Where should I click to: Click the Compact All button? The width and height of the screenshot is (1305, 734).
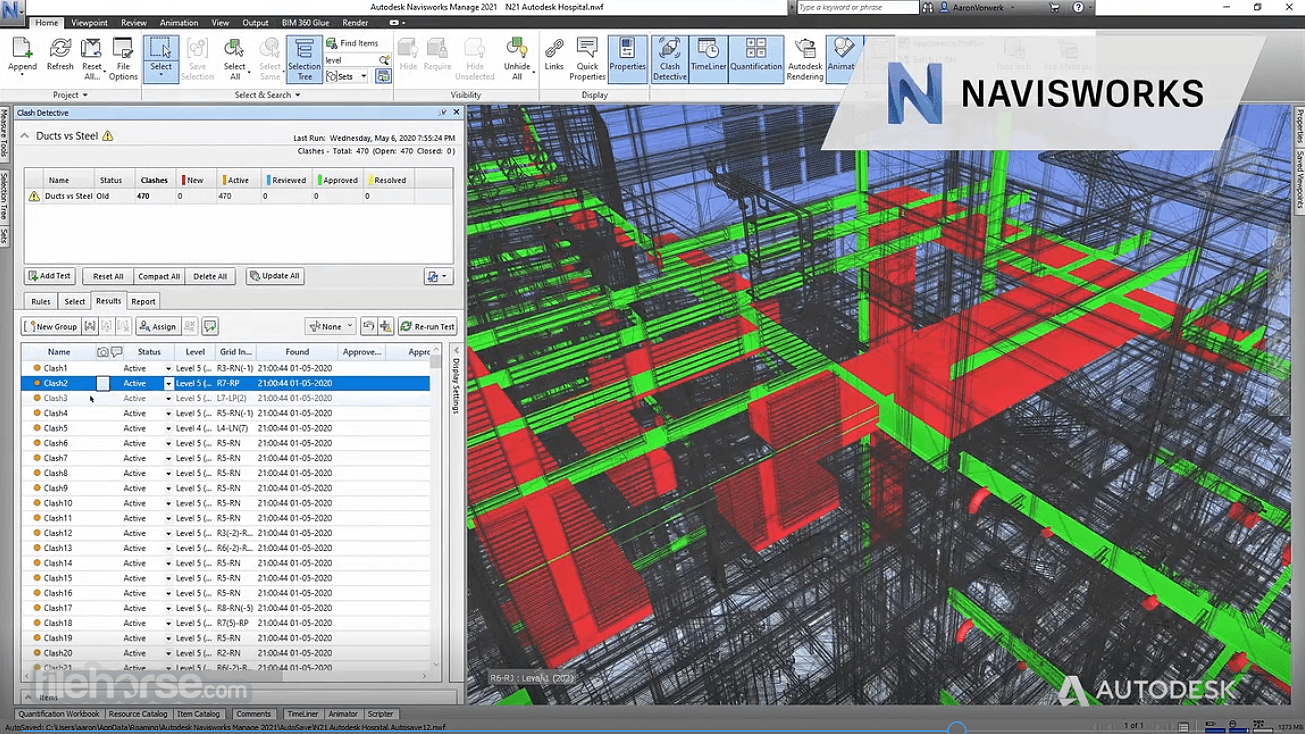click(159, 276)
